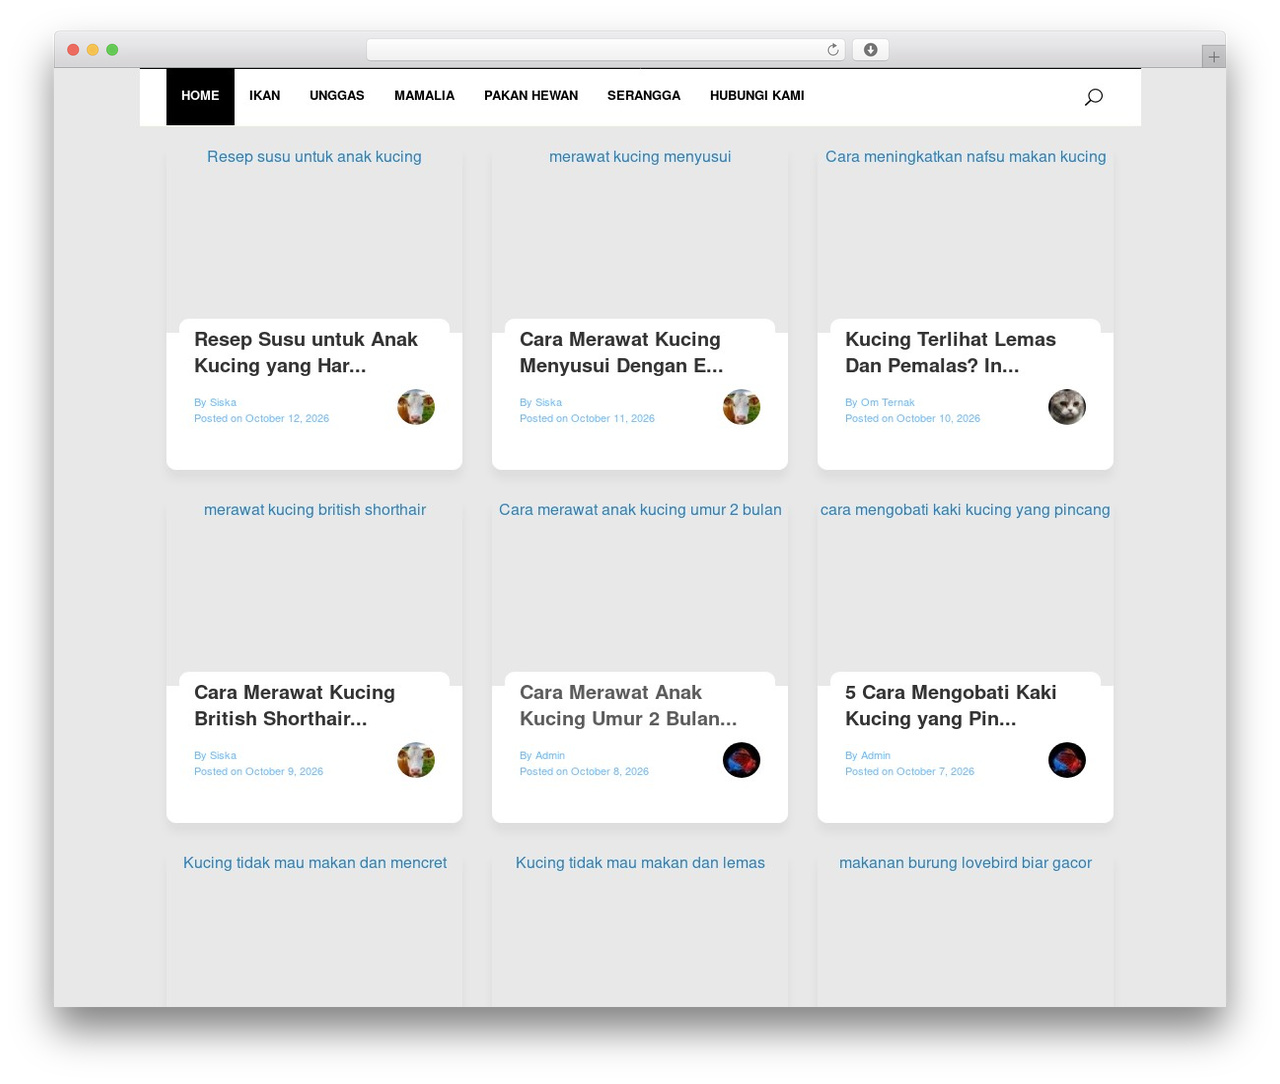The image size is (1280, 1084).
Task: Click the browser download icon
Action: point(870,50)
